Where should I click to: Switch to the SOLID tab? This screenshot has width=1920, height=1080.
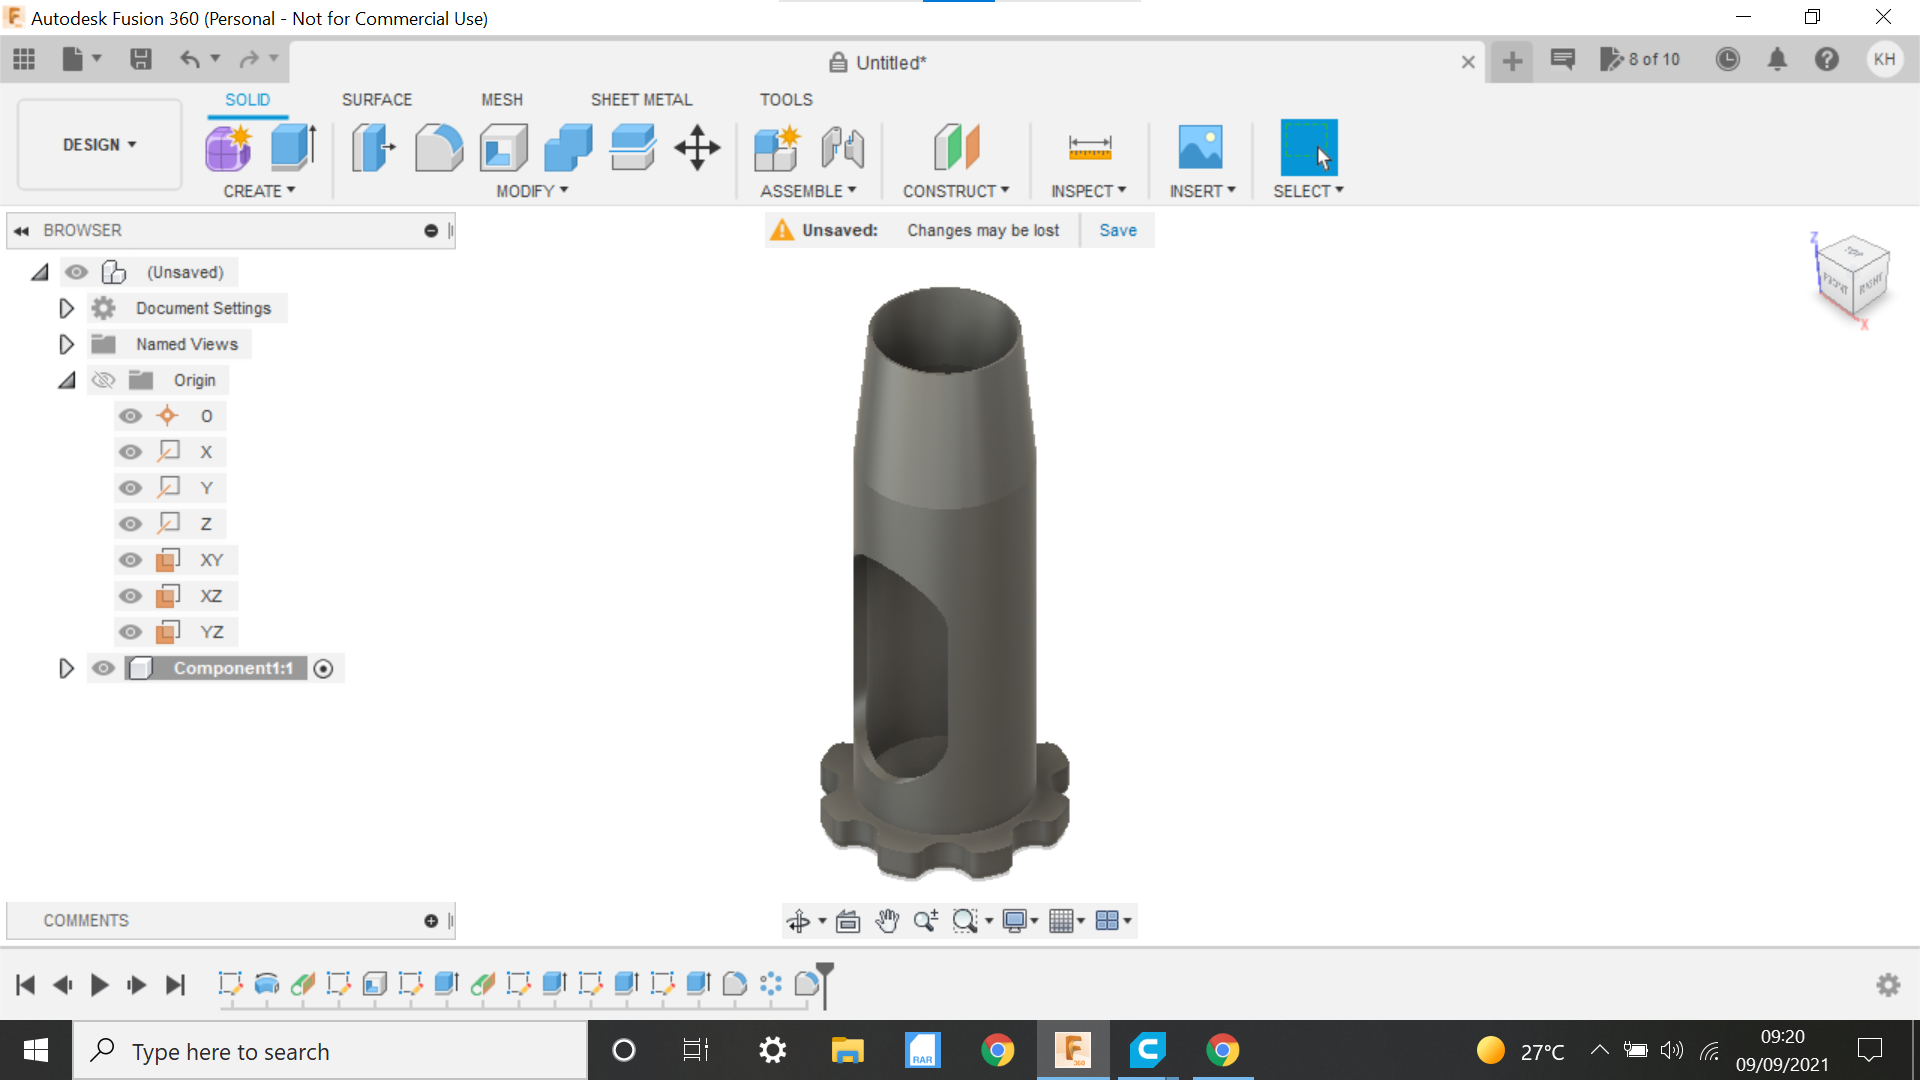(x=247, y=100)
